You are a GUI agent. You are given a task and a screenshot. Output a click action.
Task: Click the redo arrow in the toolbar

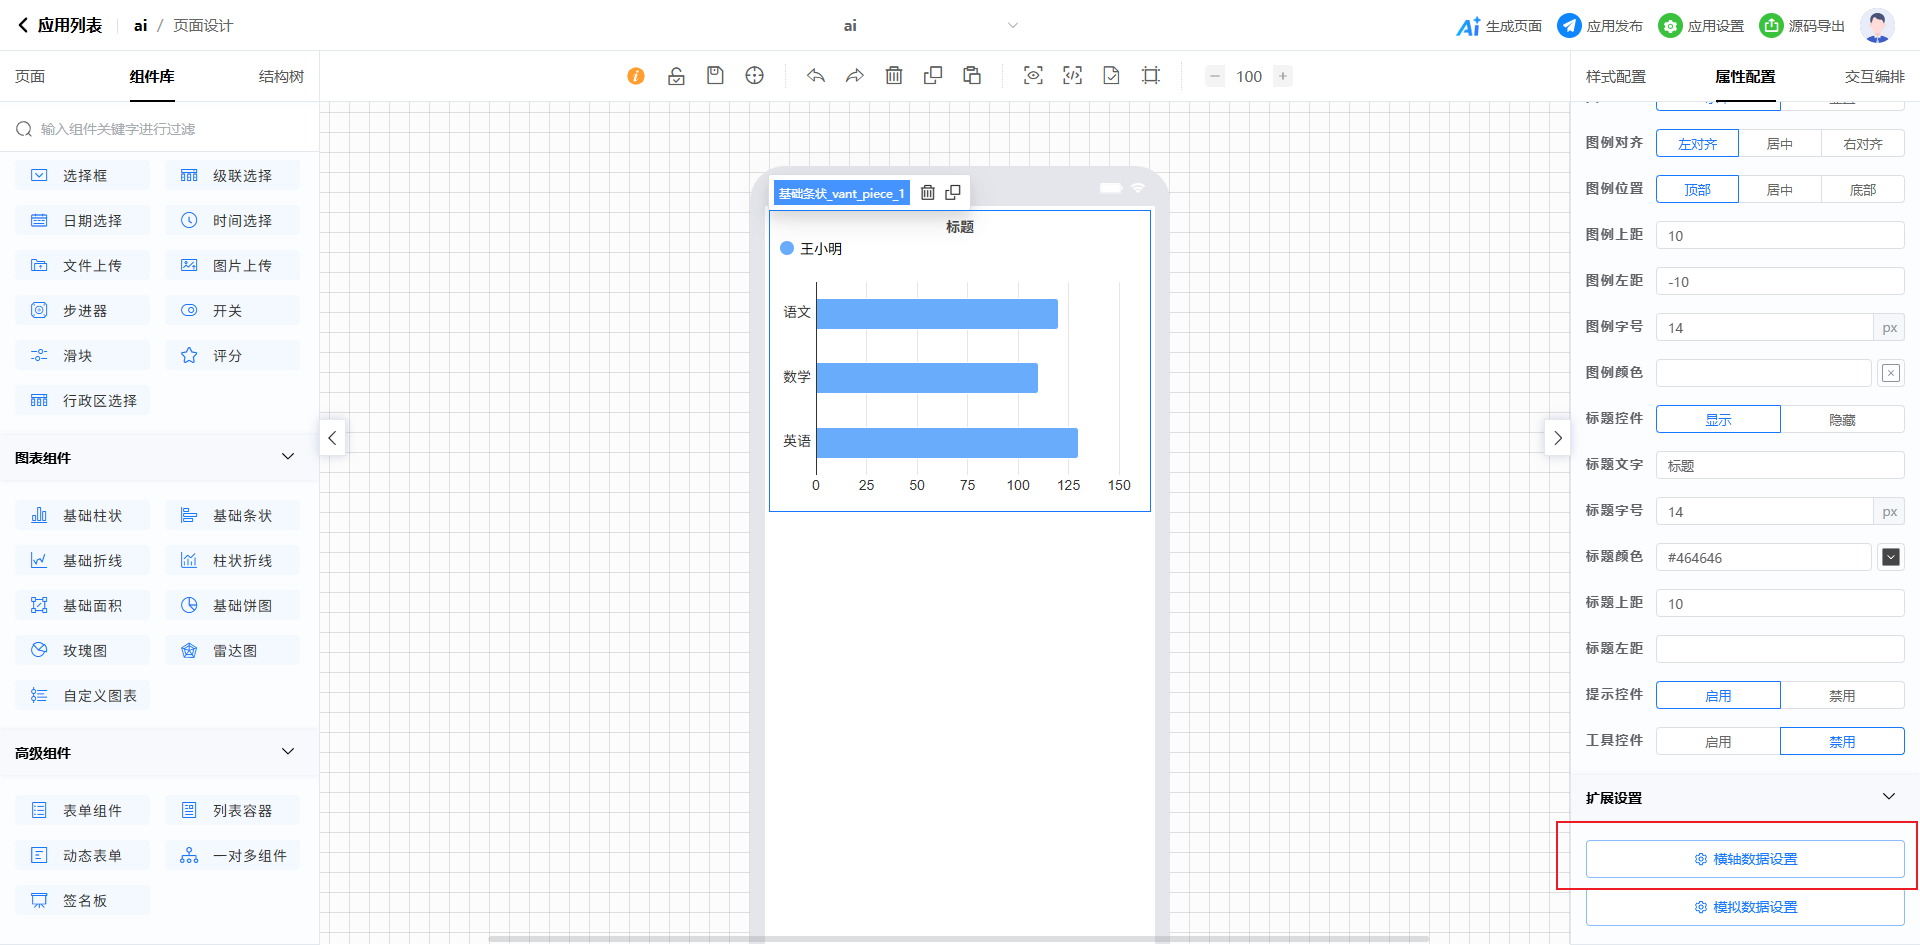(855, 76)
